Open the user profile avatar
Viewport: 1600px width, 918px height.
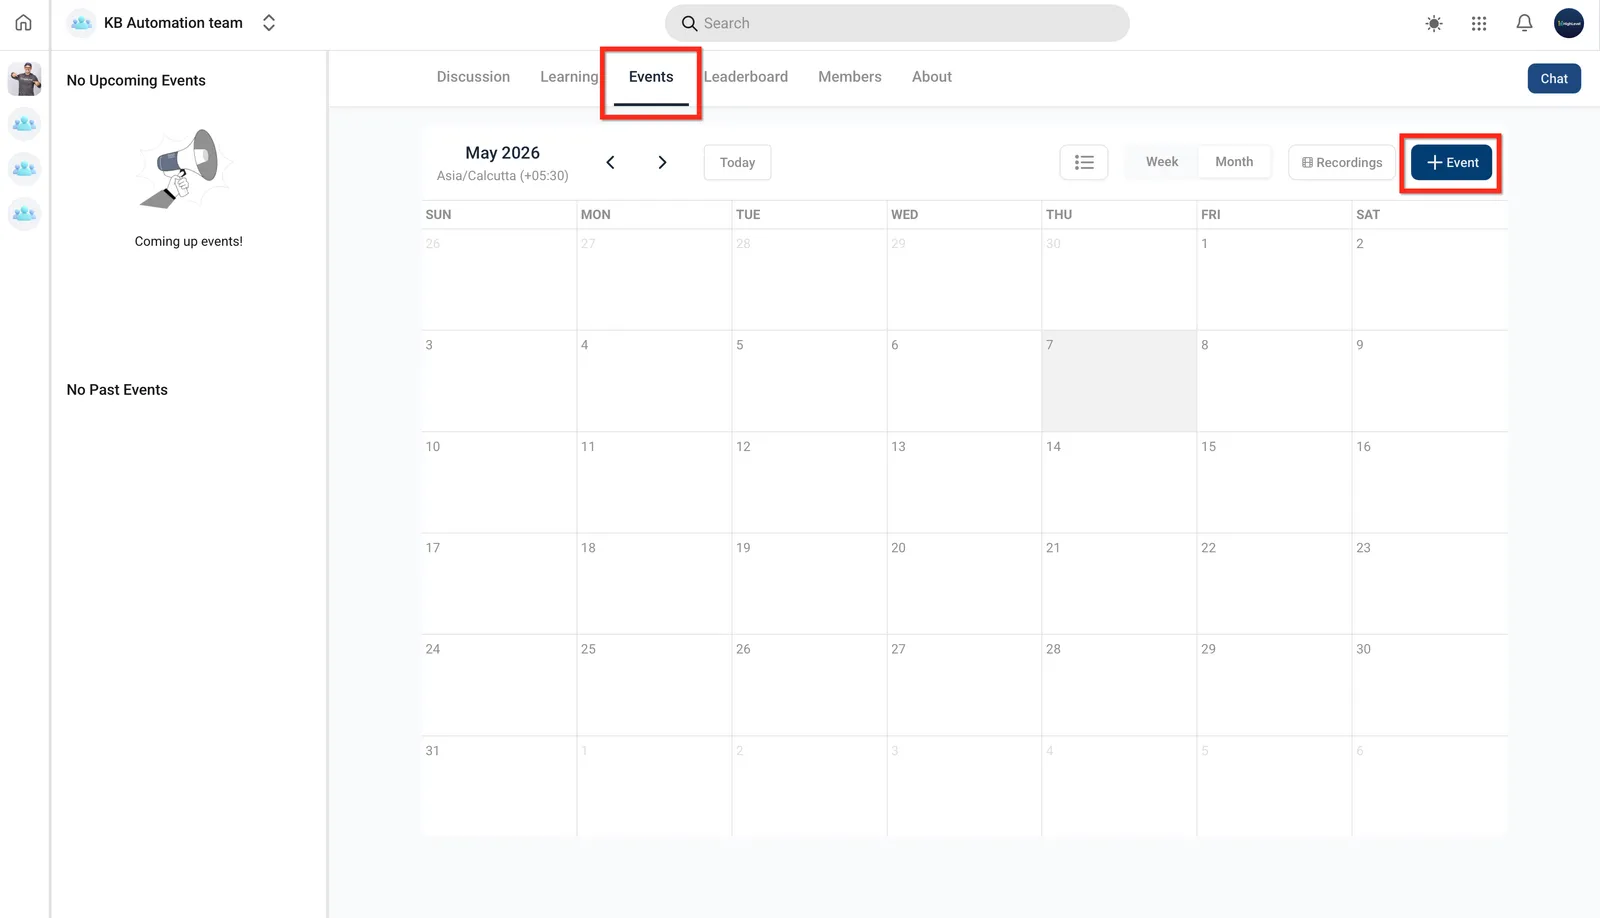pyautogui.click(x=1569, y=23)
